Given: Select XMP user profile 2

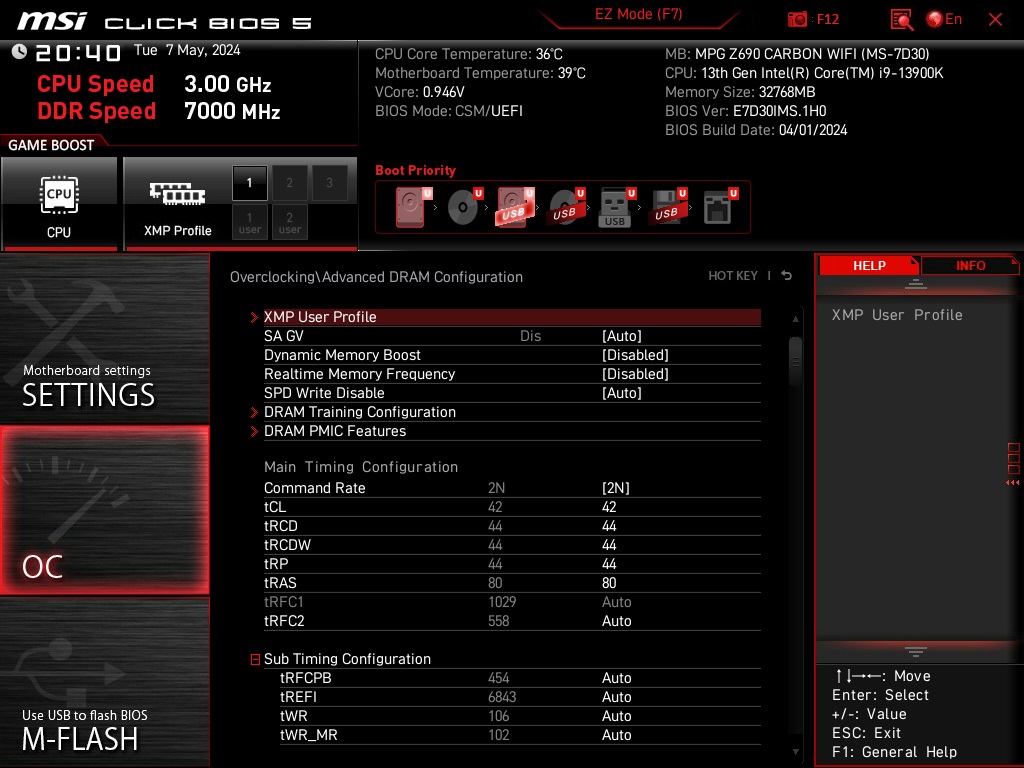Looking at the screenshot, I should (289, 223).
